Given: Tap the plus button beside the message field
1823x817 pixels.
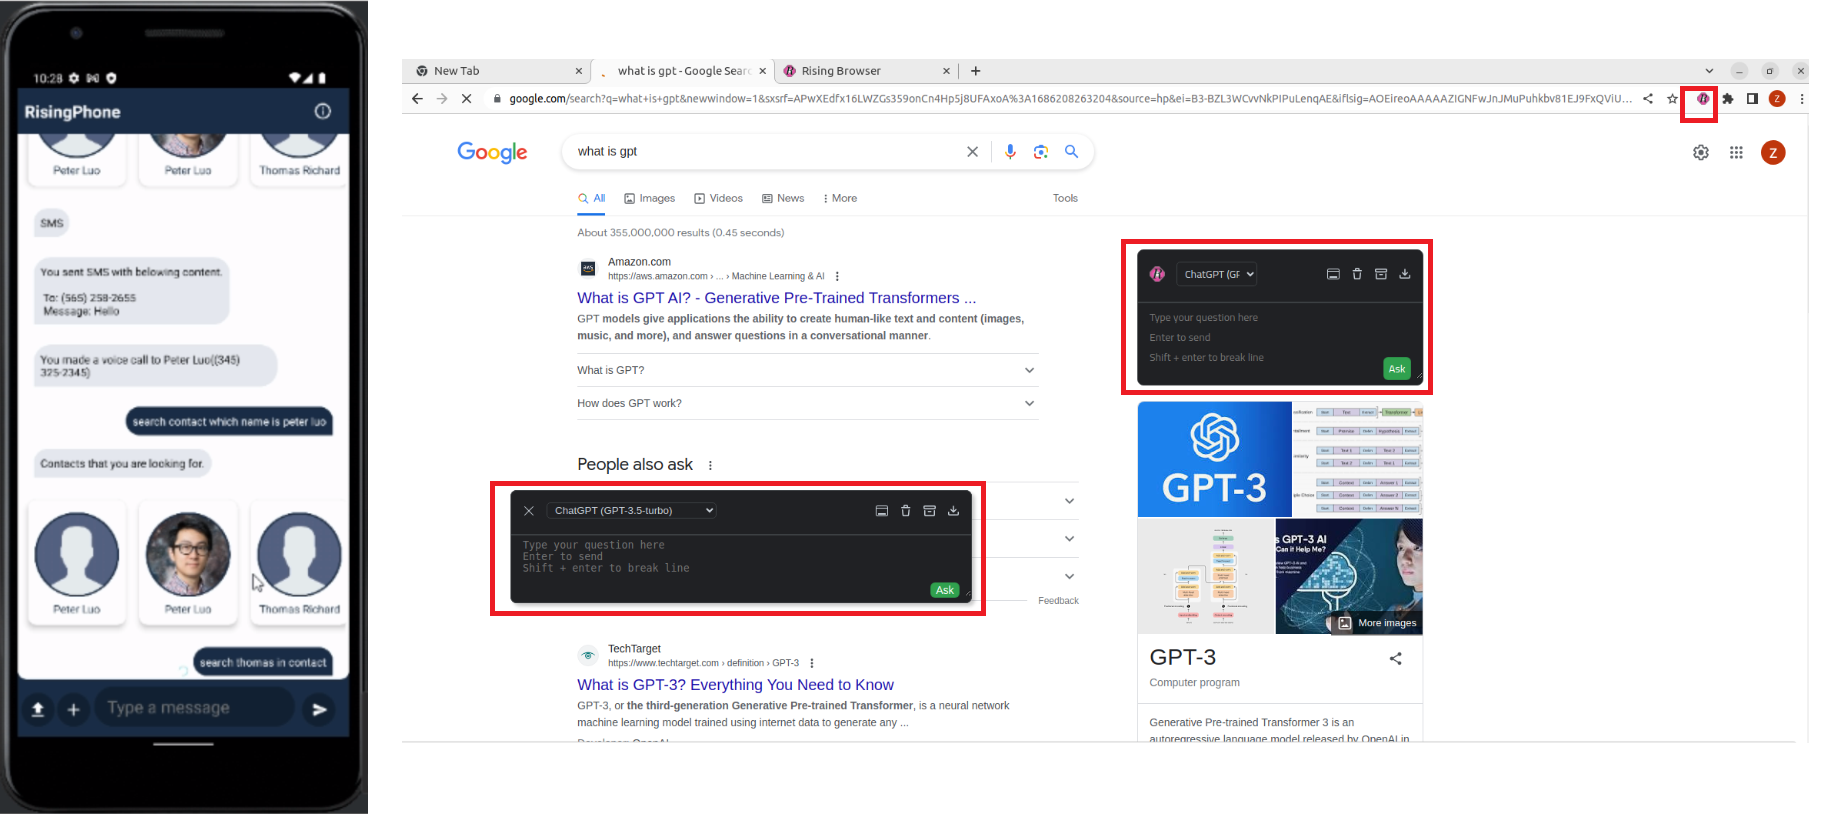Looking at the screenshot, I should [73, 709].
